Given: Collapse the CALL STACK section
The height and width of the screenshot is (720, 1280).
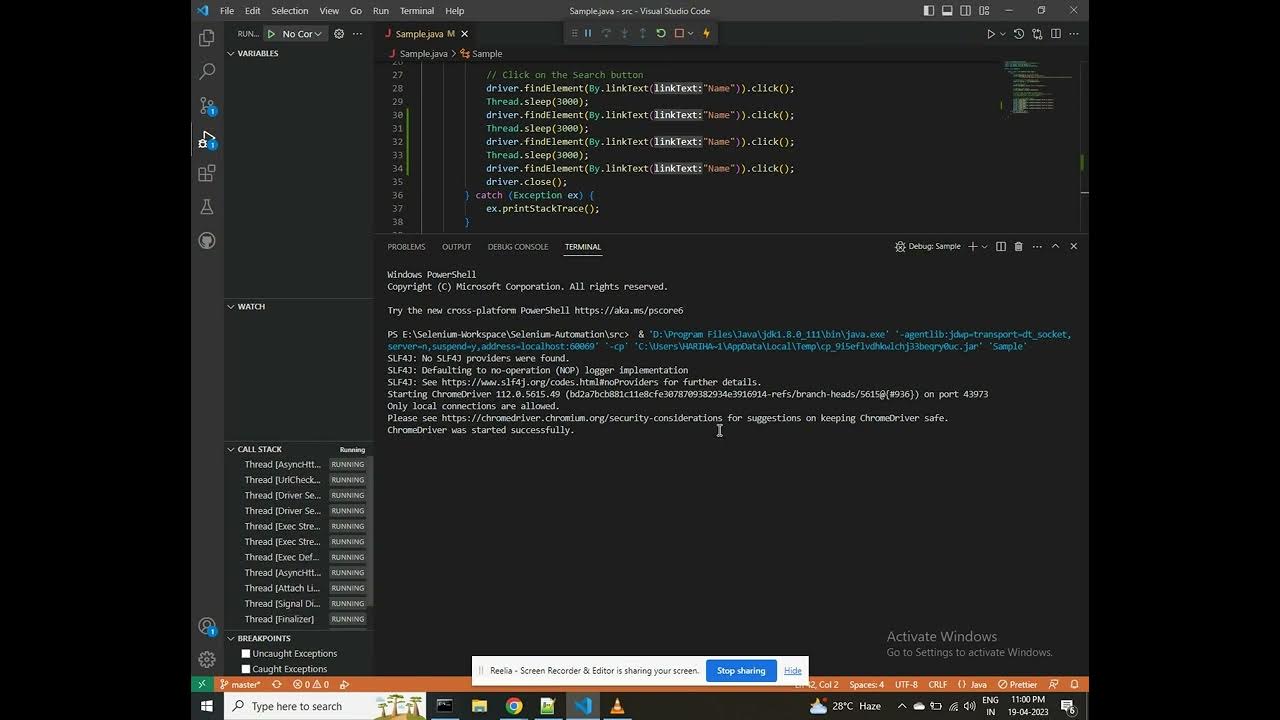Looking at the screenshot, I should 299,449.
